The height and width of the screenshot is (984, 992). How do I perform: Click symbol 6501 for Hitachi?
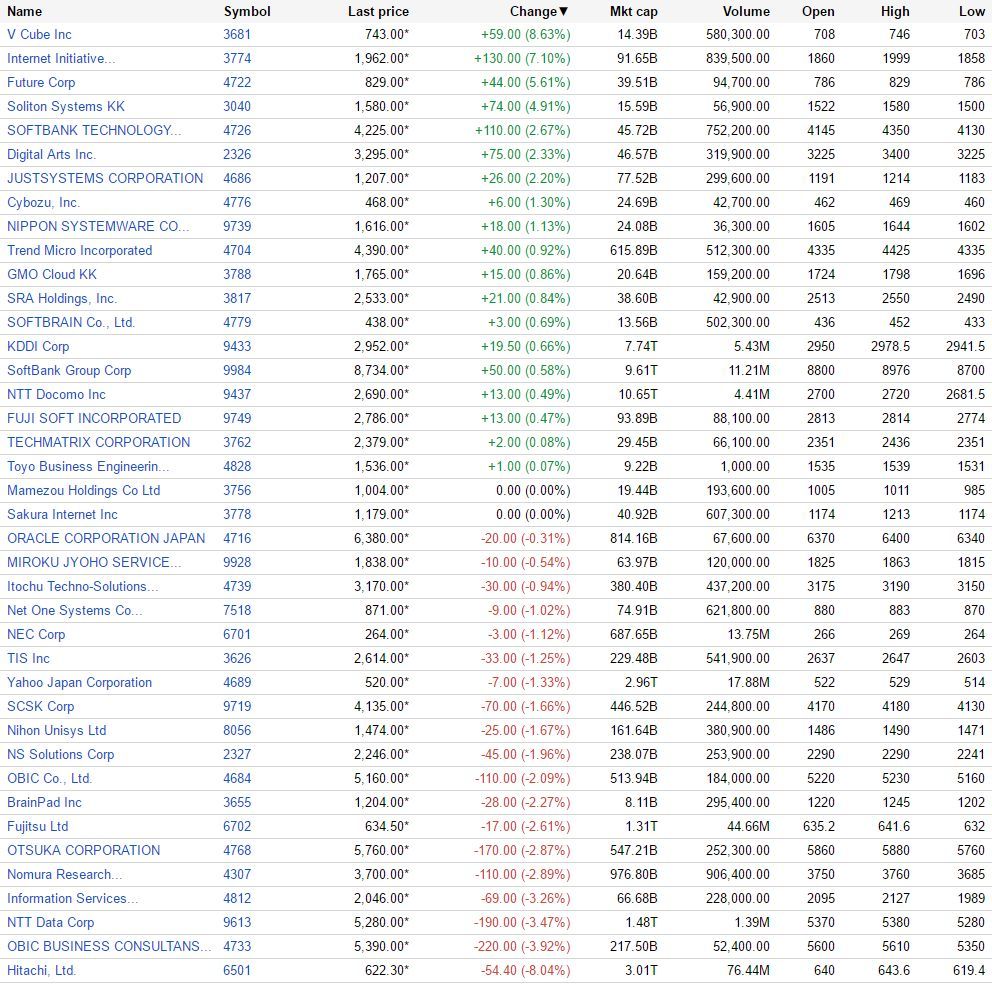[237, 972]
